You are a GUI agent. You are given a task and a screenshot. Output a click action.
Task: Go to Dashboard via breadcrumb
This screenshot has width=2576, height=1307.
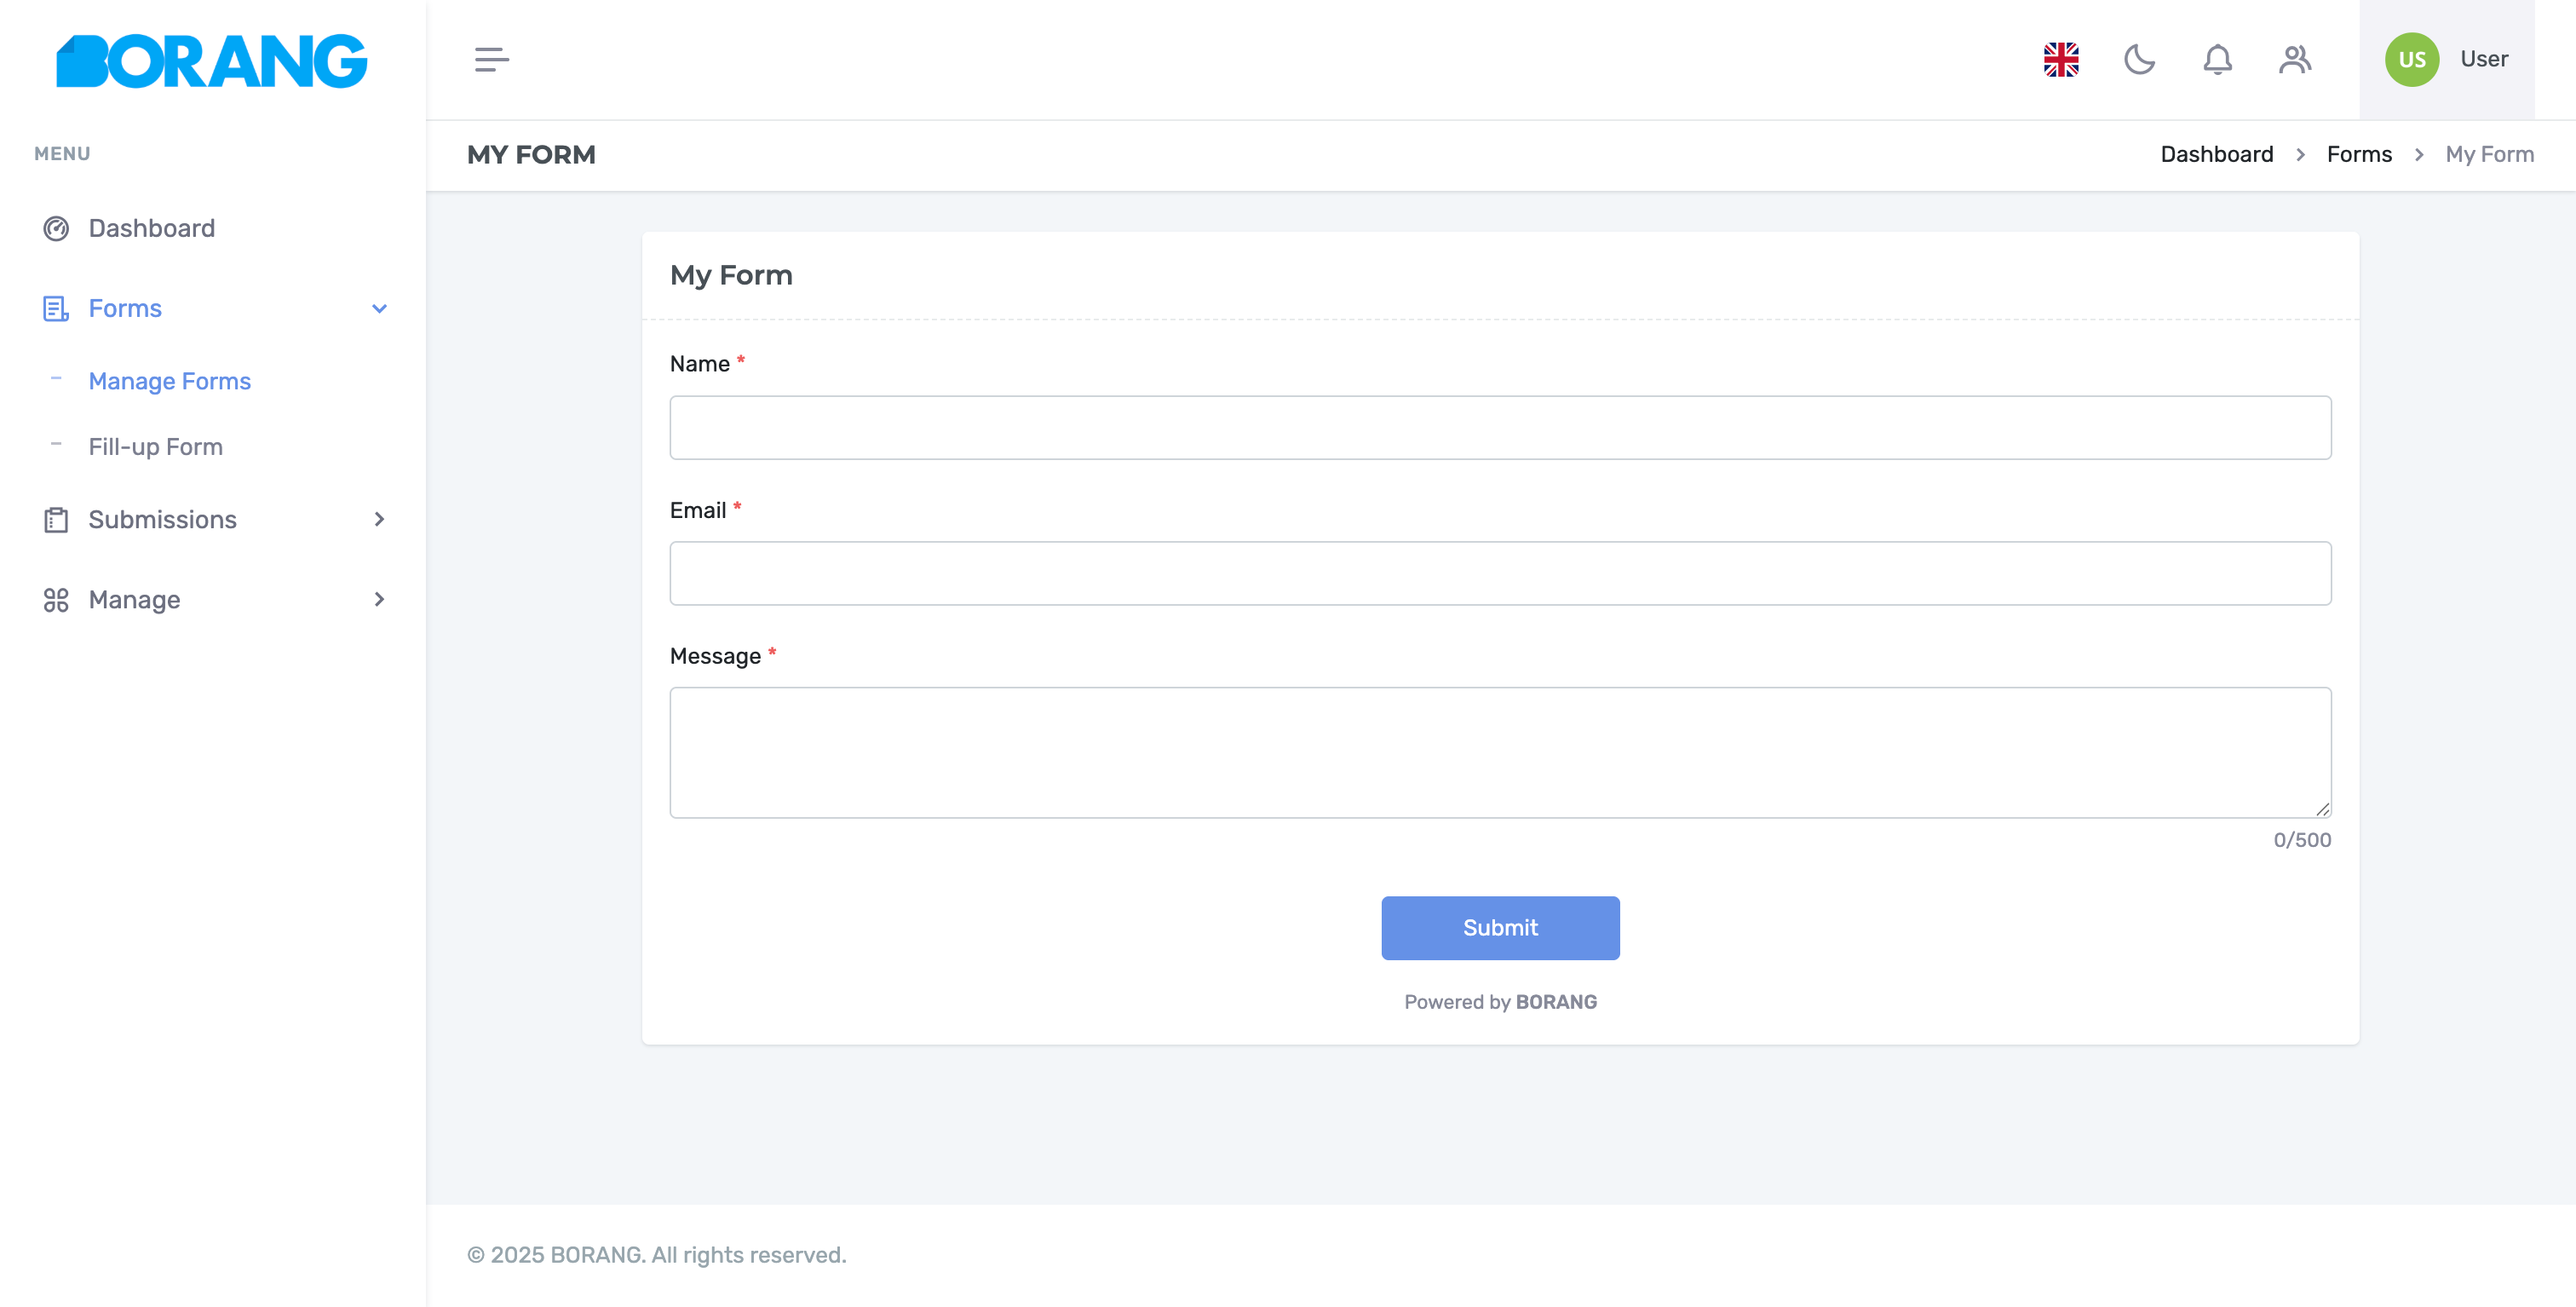click(2216, 154)
